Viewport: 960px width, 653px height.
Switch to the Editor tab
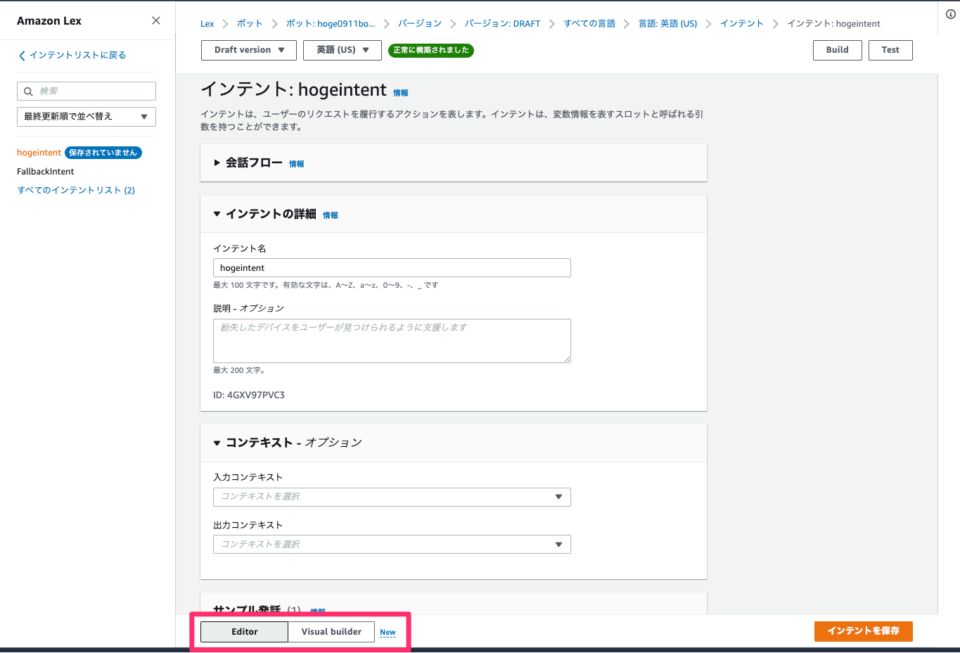(244, 632)
